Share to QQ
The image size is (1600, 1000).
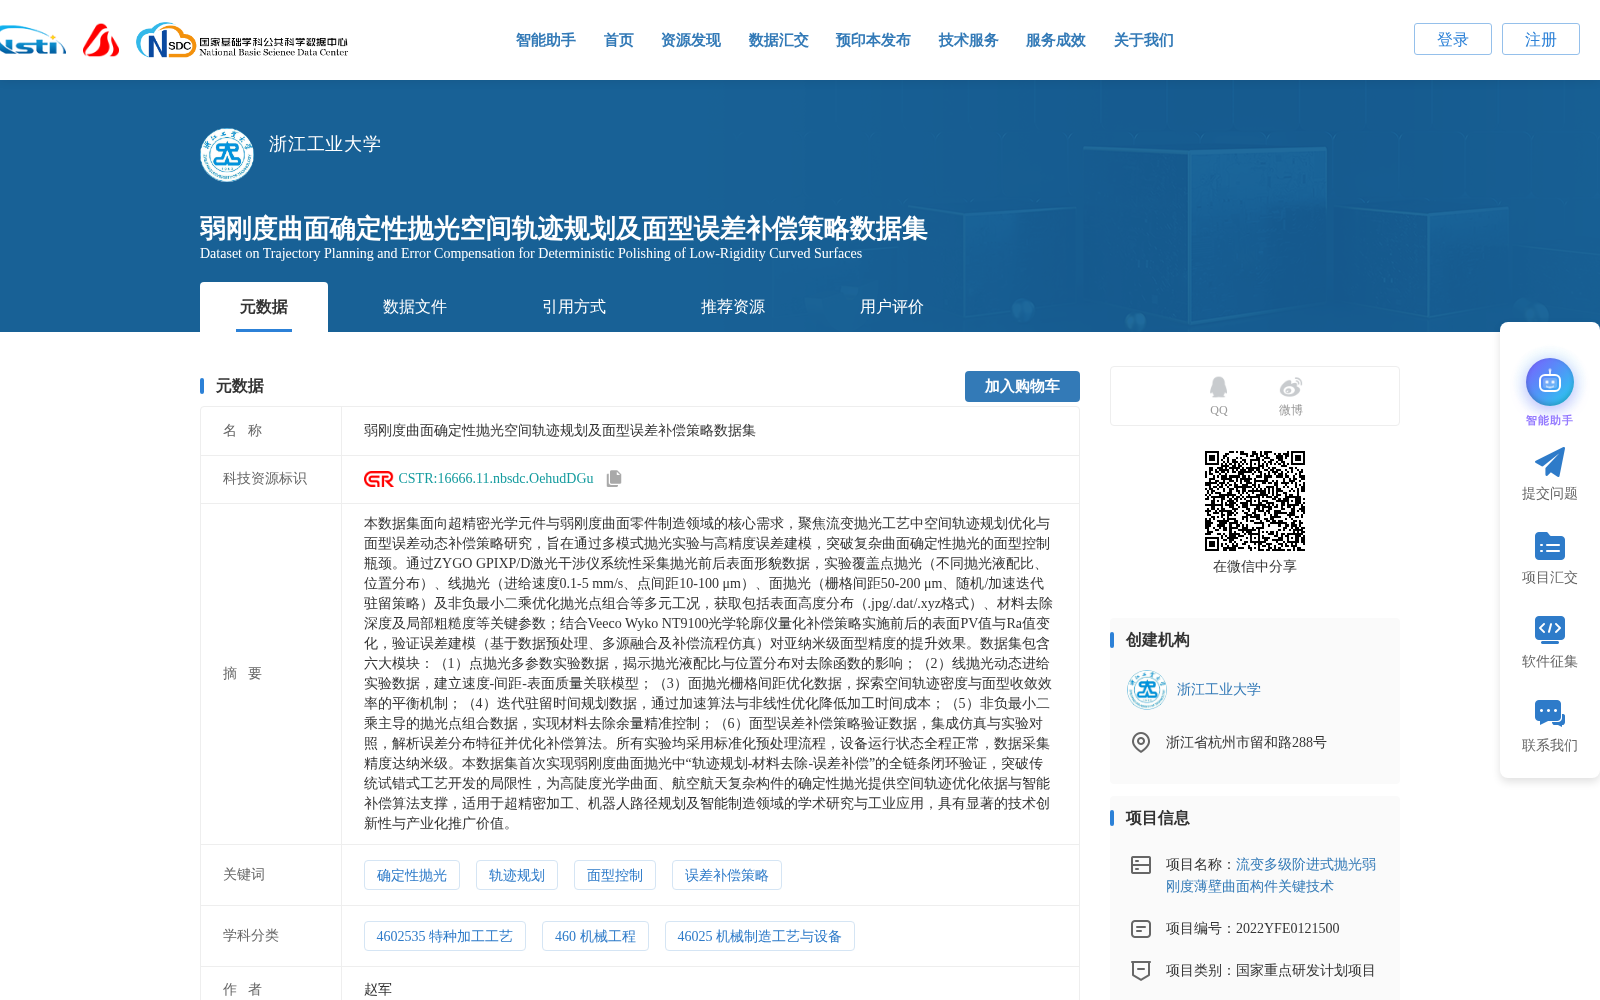(x=1218, y=396)
